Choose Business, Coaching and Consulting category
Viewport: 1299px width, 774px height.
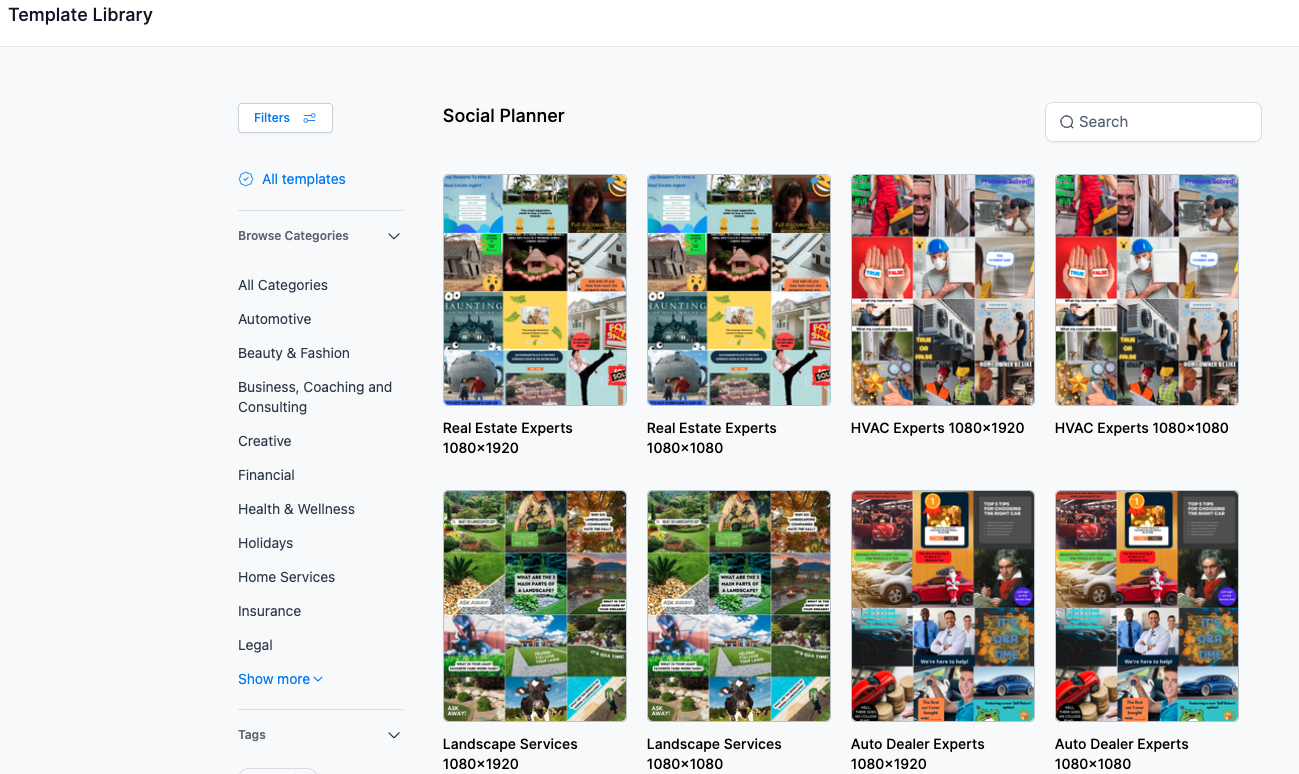tap(315, 397)
